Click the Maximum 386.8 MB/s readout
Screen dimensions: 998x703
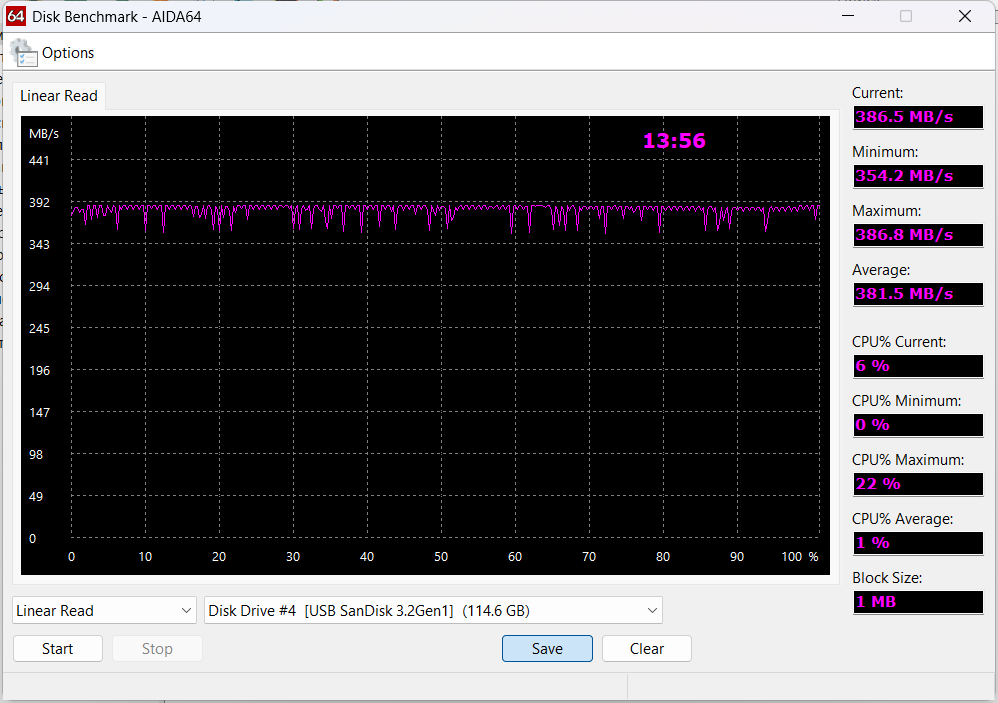pos(917,235)
